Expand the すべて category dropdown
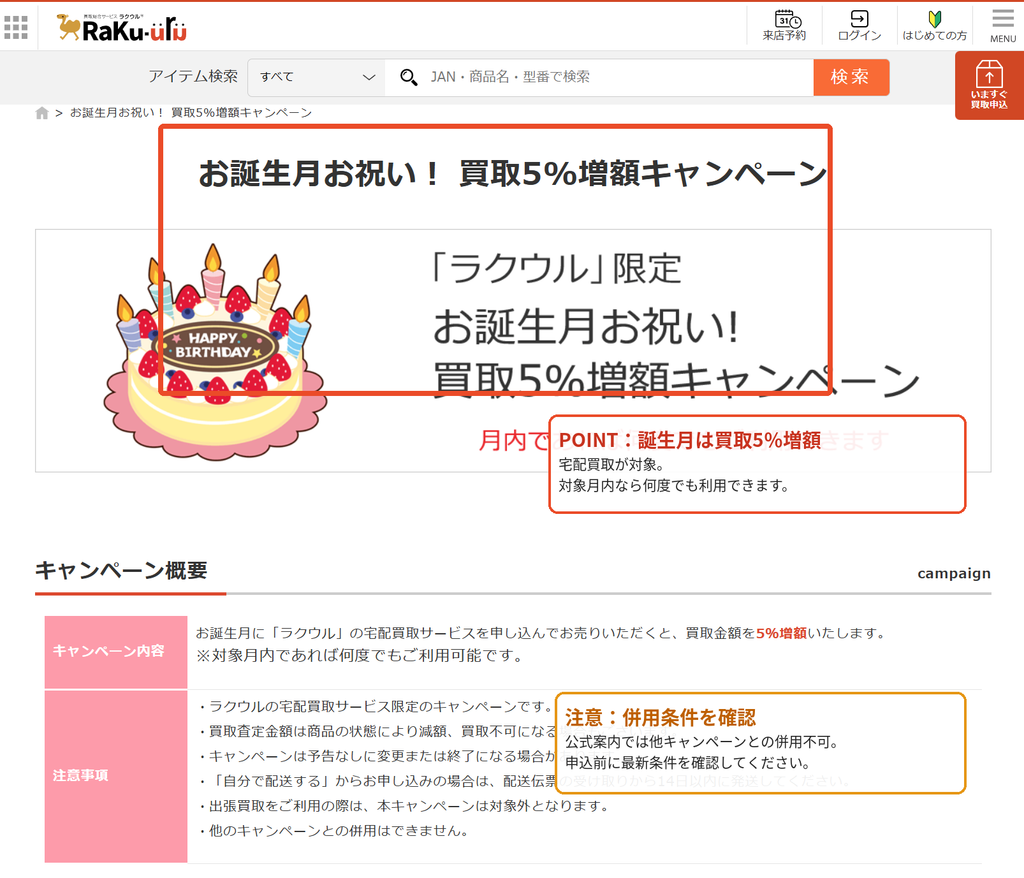Image resolution: width=1024 pixels, height=878 pixels. tap(316, 77)
